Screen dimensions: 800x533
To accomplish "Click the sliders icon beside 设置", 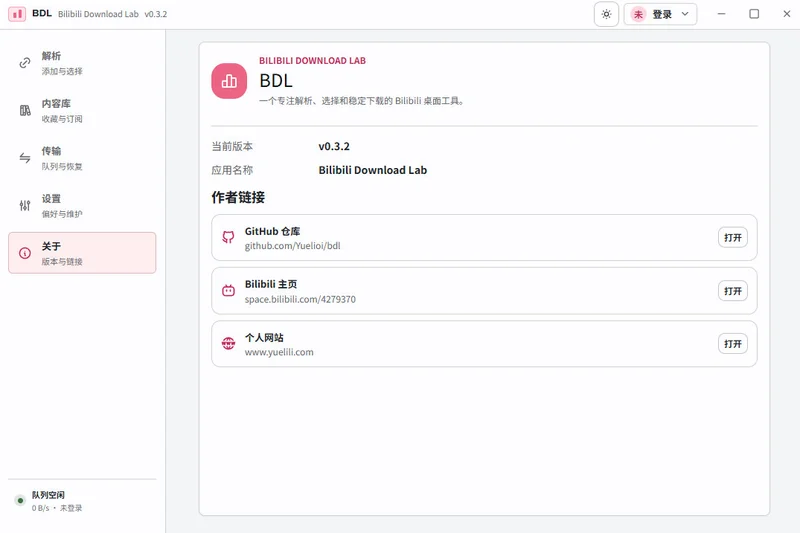I will 25,206.
